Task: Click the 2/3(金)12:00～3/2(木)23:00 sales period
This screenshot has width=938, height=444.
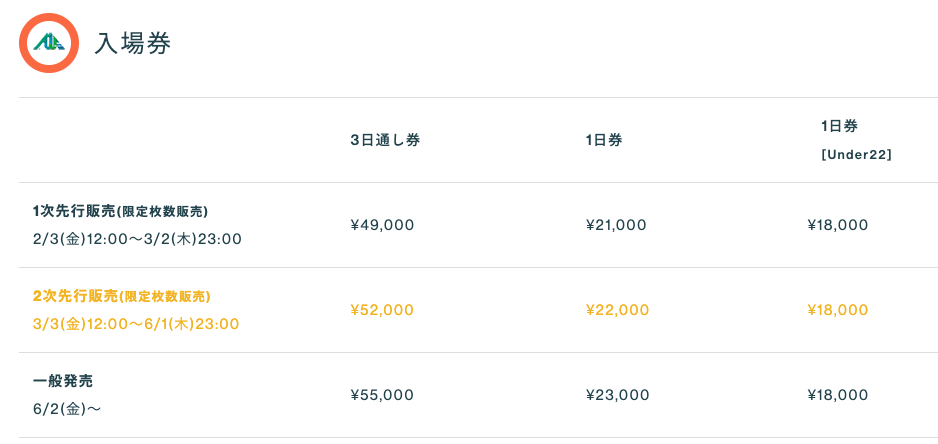Action: pos(137,239)
